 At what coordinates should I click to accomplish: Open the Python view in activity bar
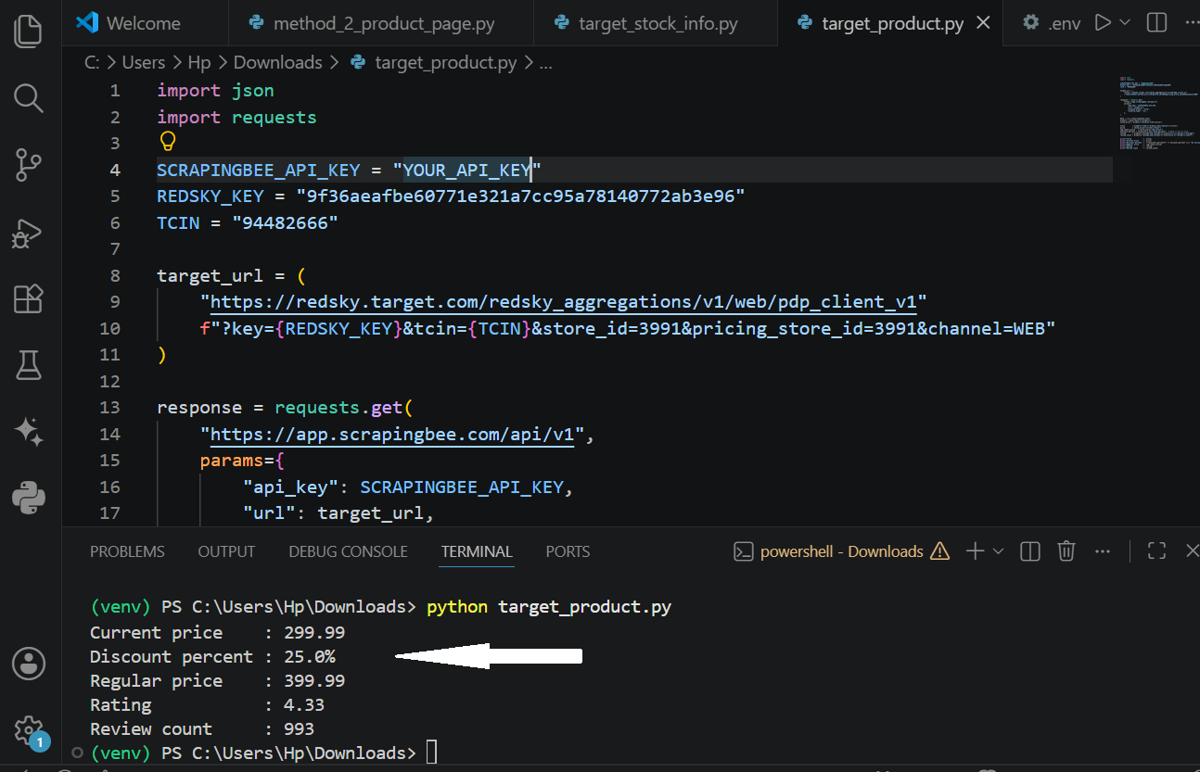tap(28, 497)
